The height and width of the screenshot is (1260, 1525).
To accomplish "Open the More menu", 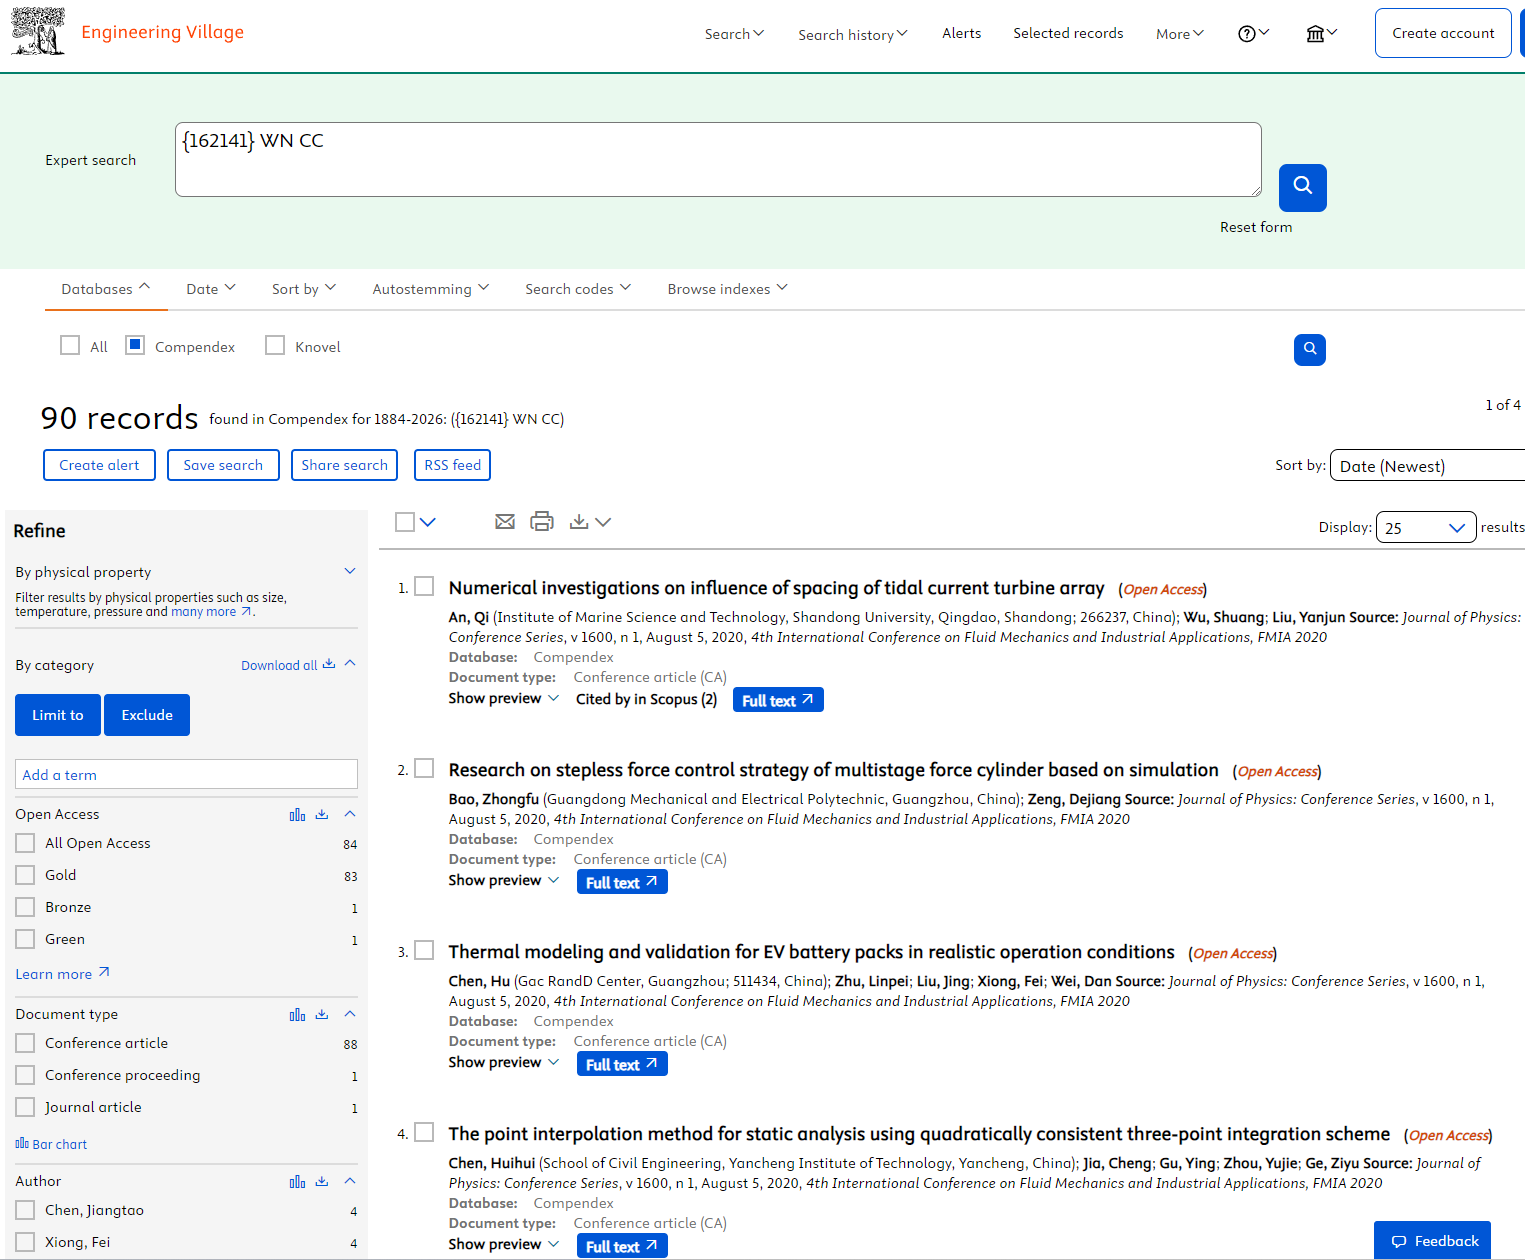I will coord(1180,34).
